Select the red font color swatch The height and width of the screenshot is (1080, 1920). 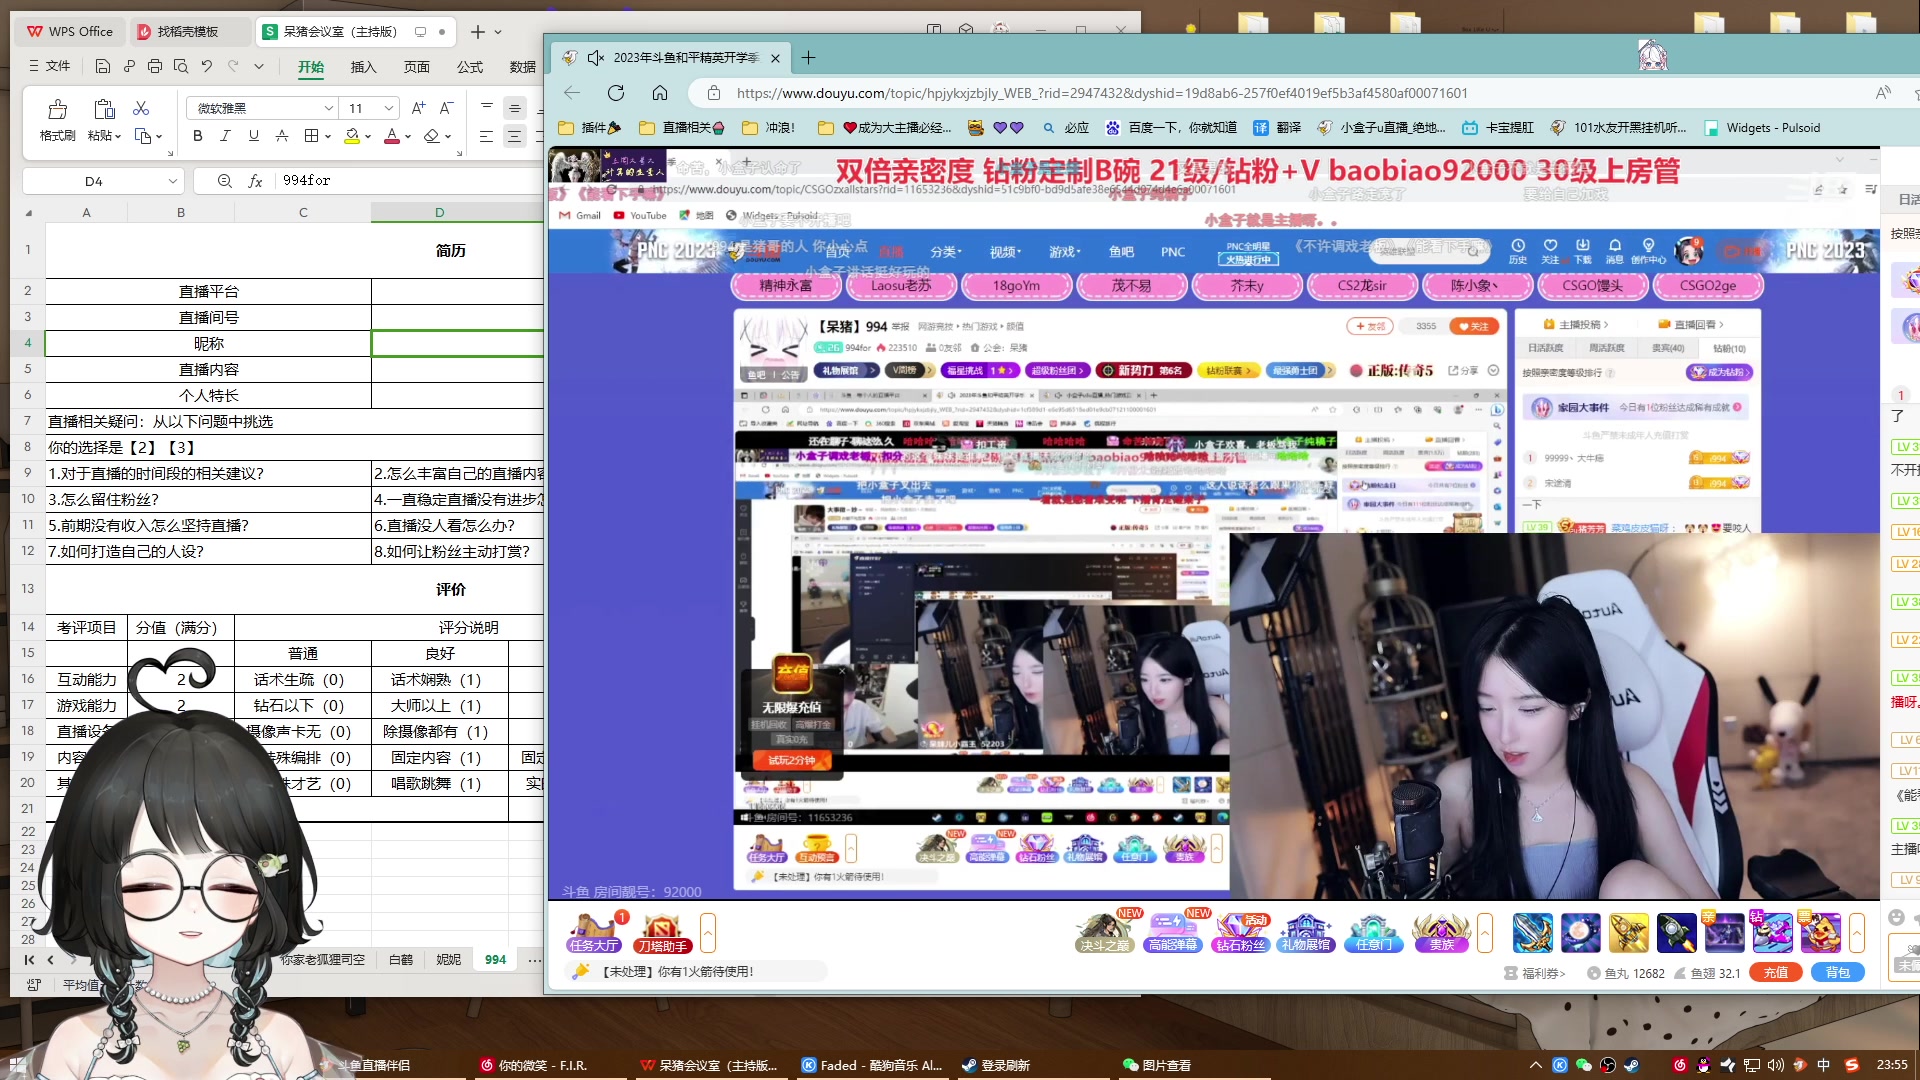click(x=390, y=139)
